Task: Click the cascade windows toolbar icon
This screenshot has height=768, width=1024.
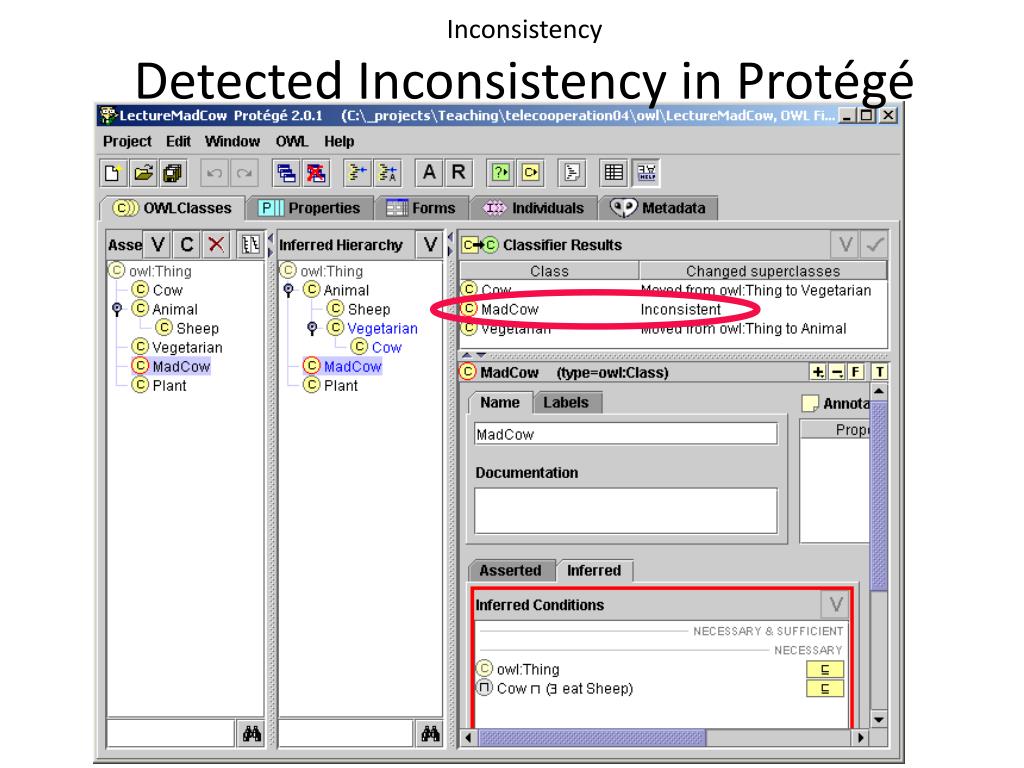Action: pos(286,173)
